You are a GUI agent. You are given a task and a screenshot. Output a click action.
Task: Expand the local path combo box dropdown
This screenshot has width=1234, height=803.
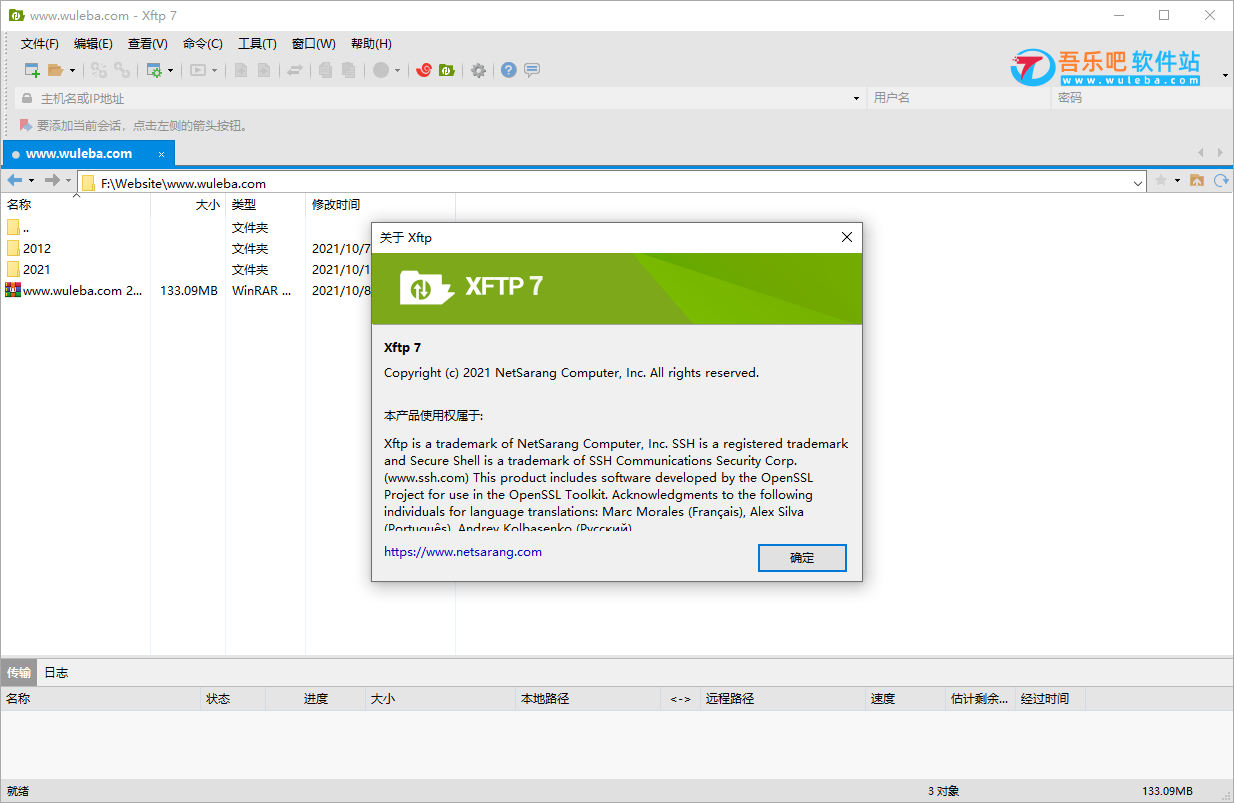pos(1139,183)
